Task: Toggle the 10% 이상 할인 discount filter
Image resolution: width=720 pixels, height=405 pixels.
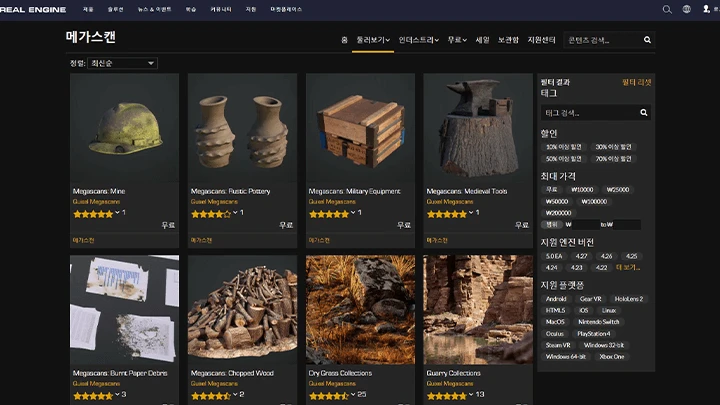Action: 563,147
